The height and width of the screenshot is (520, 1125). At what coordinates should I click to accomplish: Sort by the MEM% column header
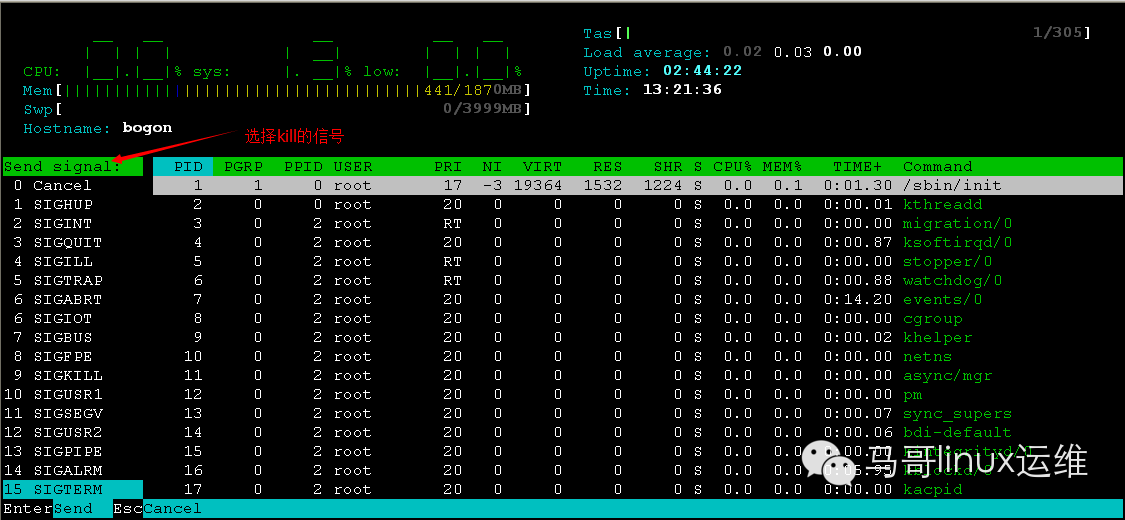pyautogui.click(x=782, y=166)
